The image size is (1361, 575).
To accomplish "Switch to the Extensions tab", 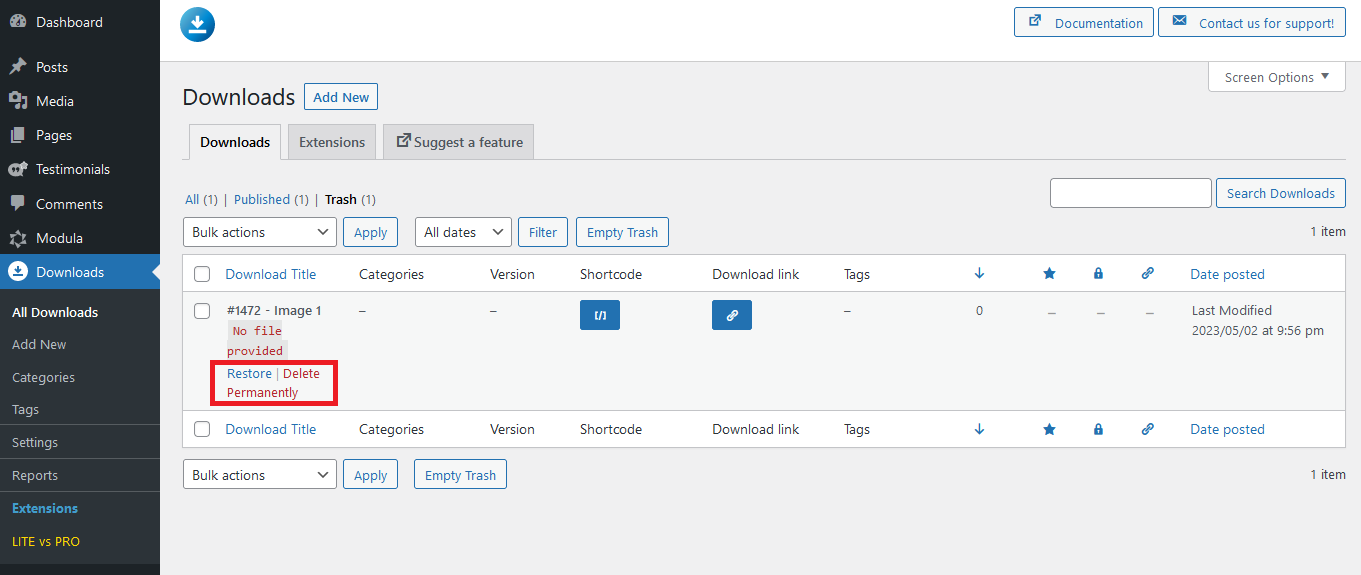I will coord(332,142).
